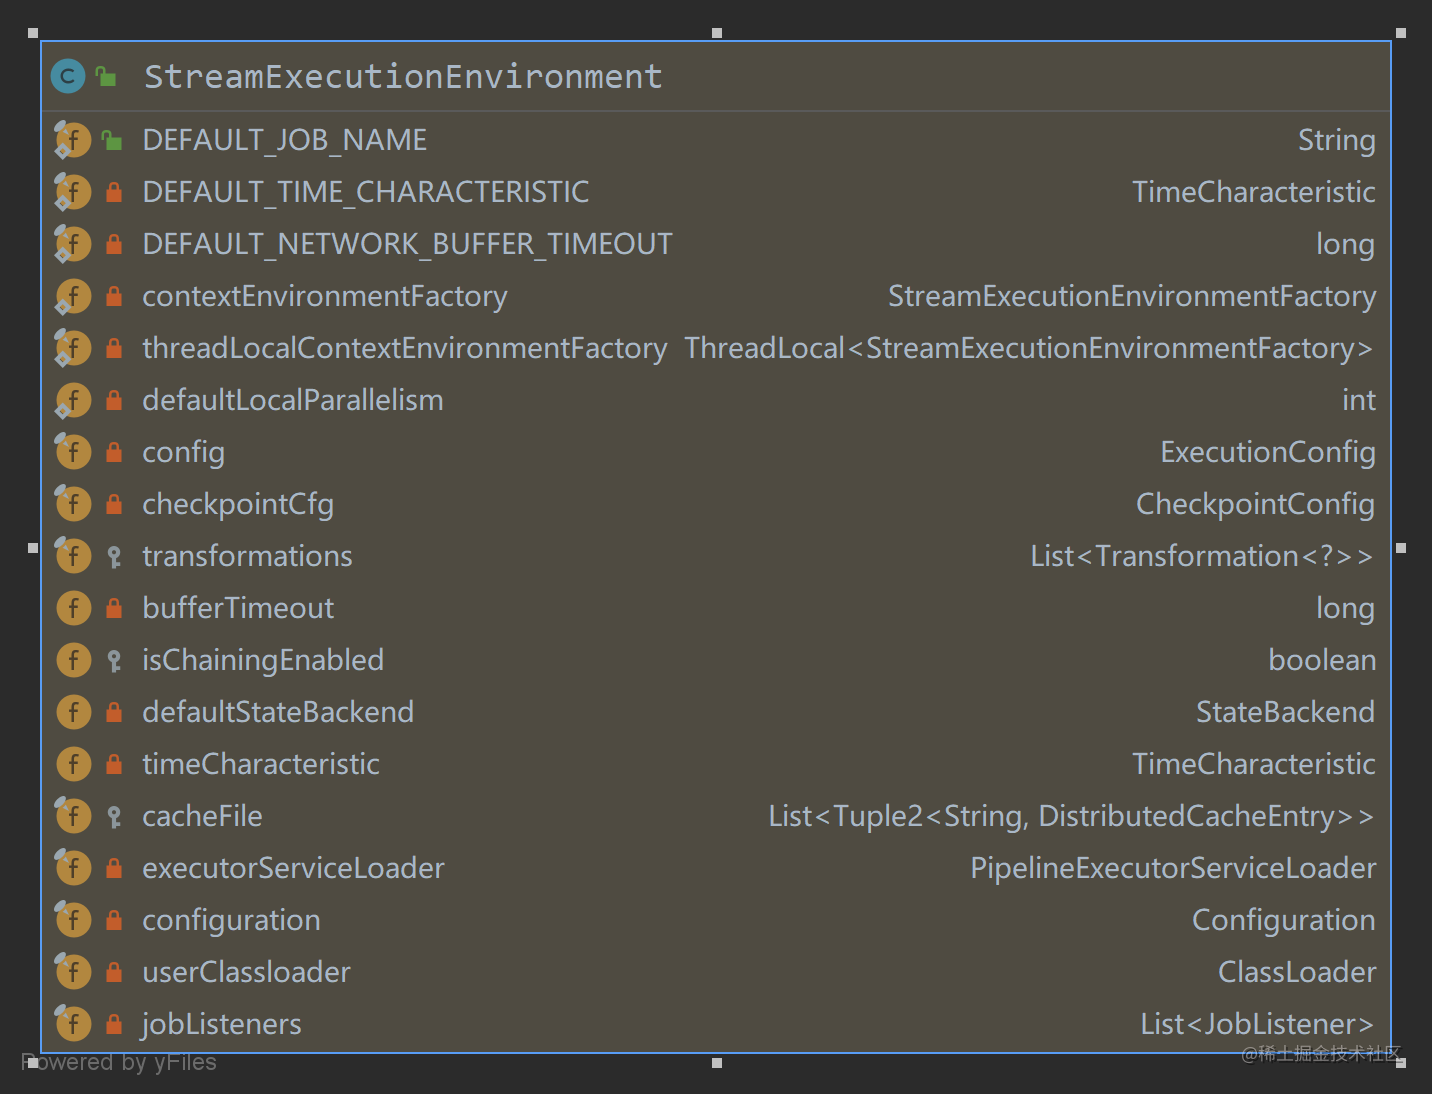Click the field icon of DEFAULT_JOB_NAME

coord(73,140)
